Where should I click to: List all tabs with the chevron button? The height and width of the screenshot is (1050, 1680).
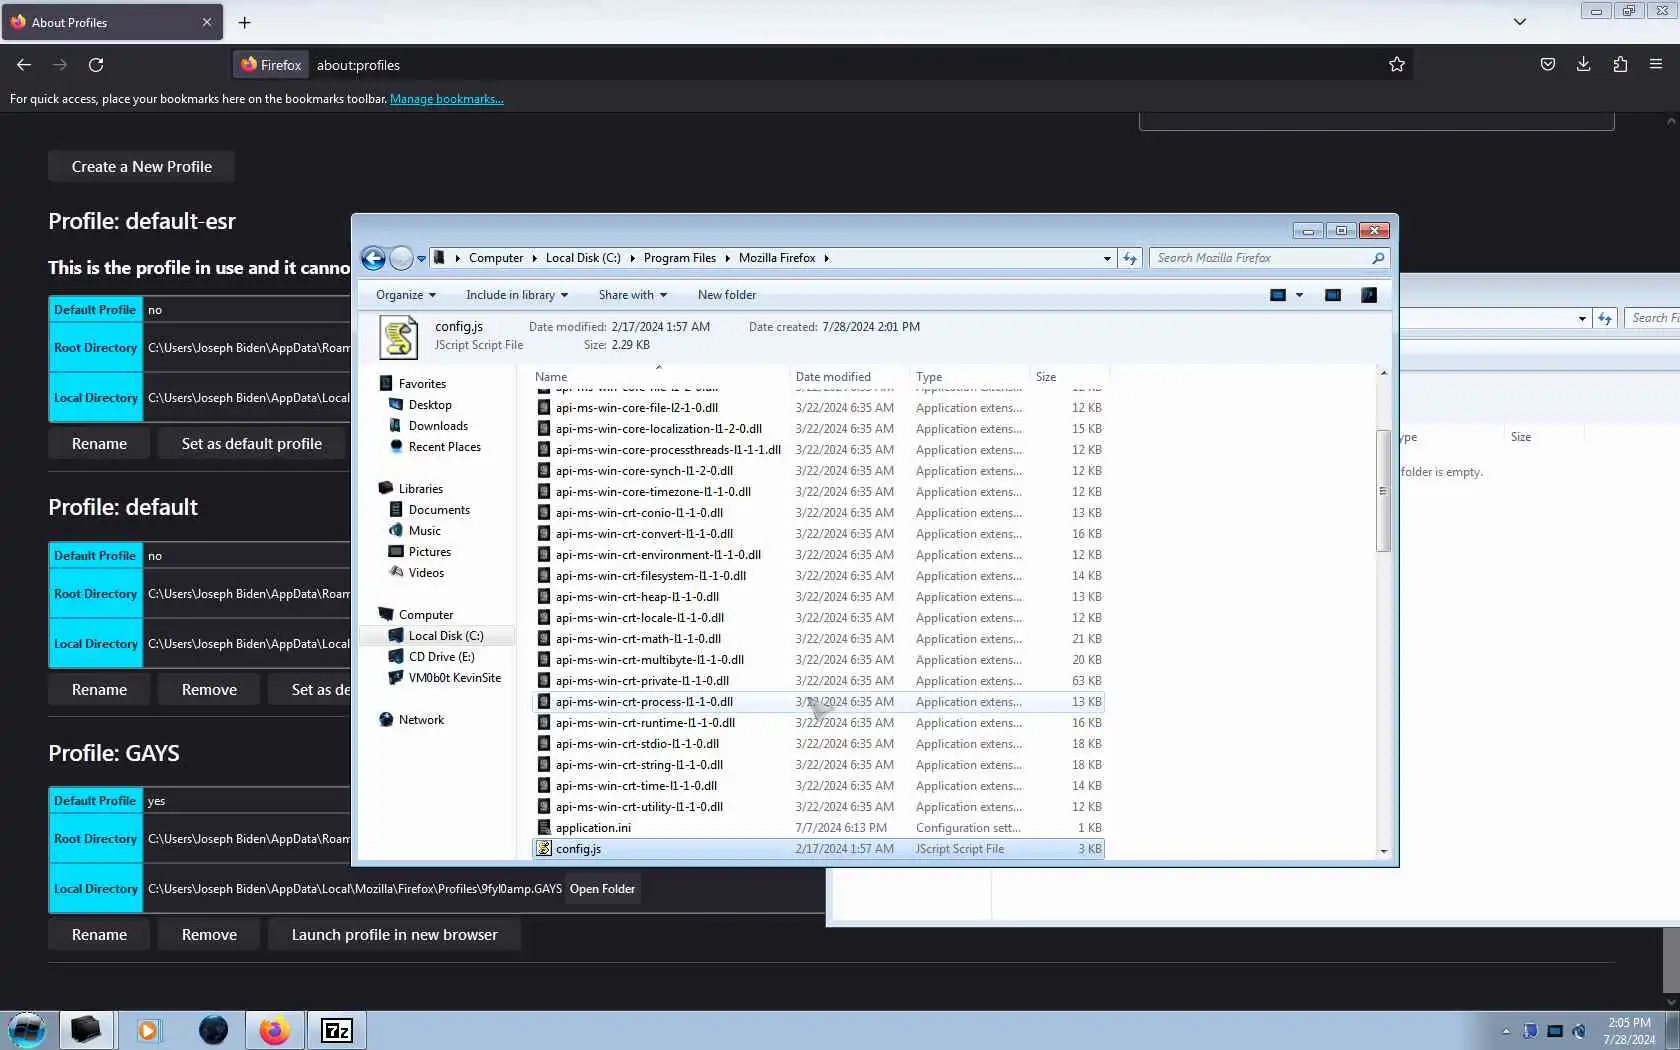[x=1520, y=22]
